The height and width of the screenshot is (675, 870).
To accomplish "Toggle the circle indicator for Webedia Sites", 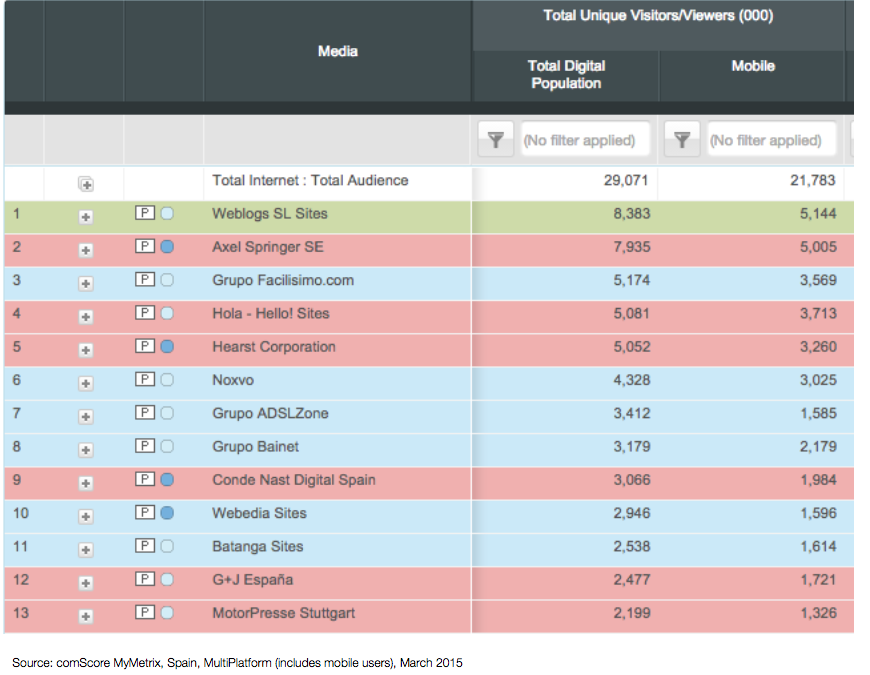I will click(167, 513).
